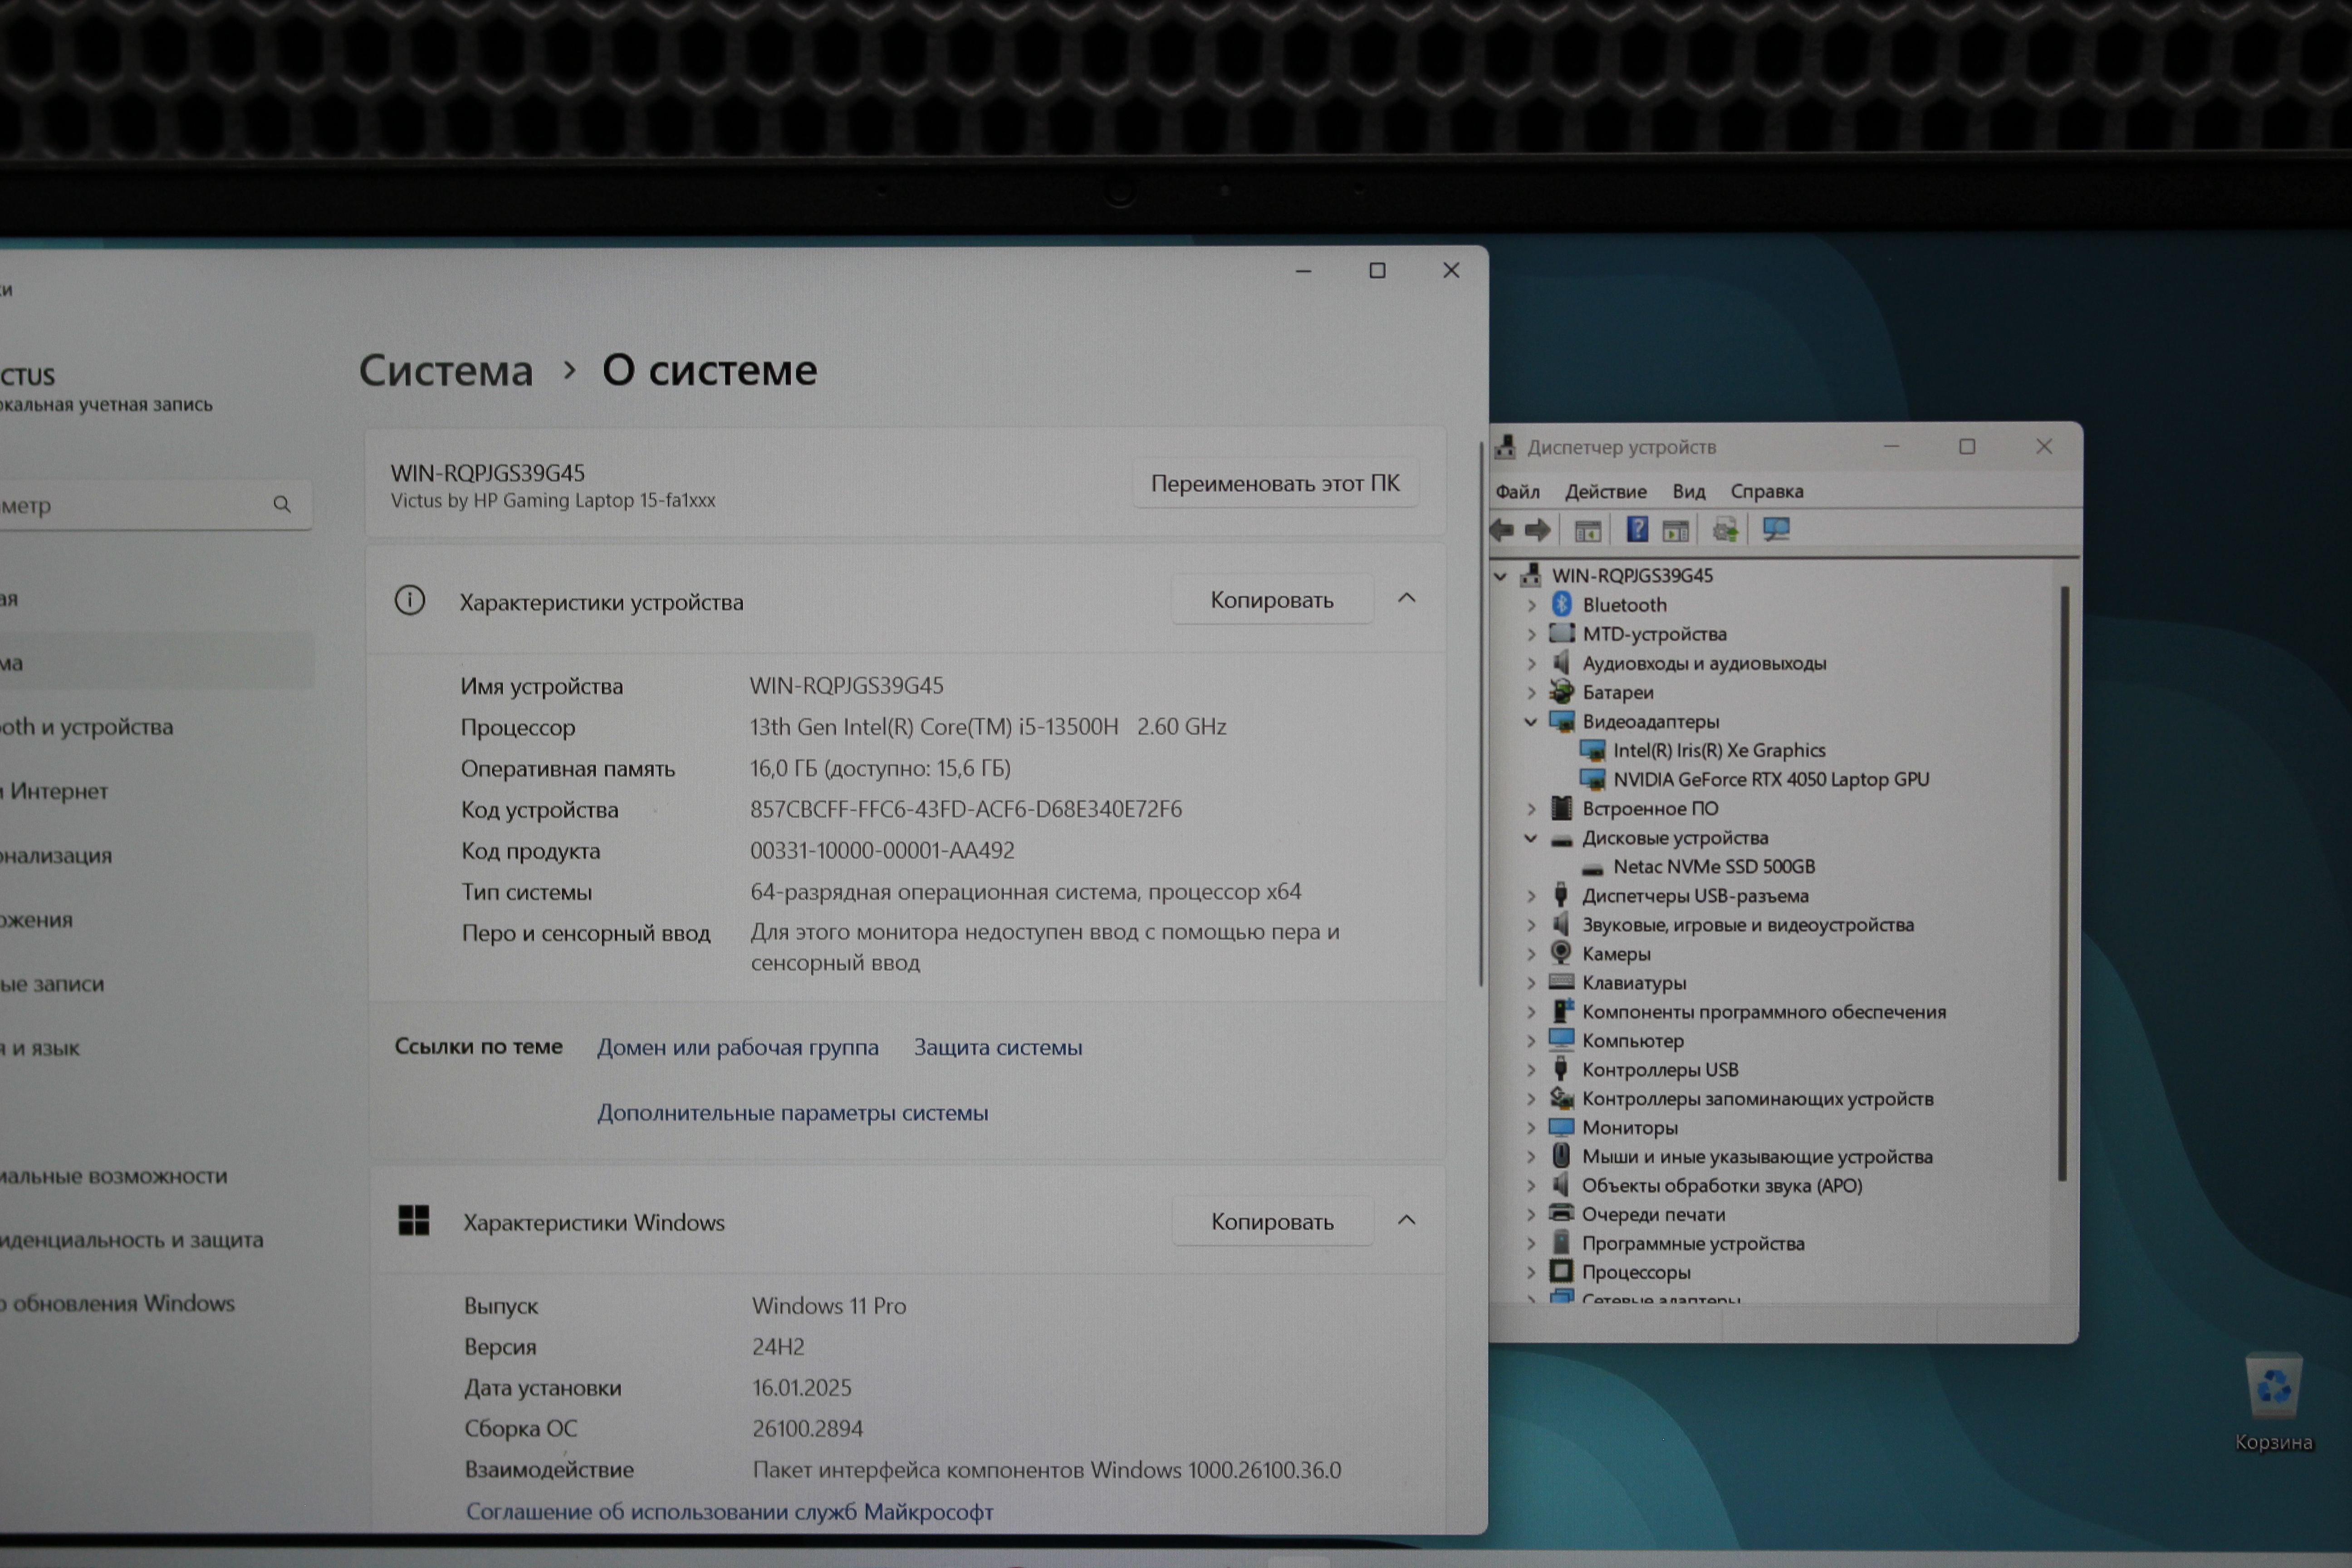The width and height of the screenshot is (2352, 1568).
Task: Expand Контроллеры запоминающих устройств node
Action: 1531,1099
